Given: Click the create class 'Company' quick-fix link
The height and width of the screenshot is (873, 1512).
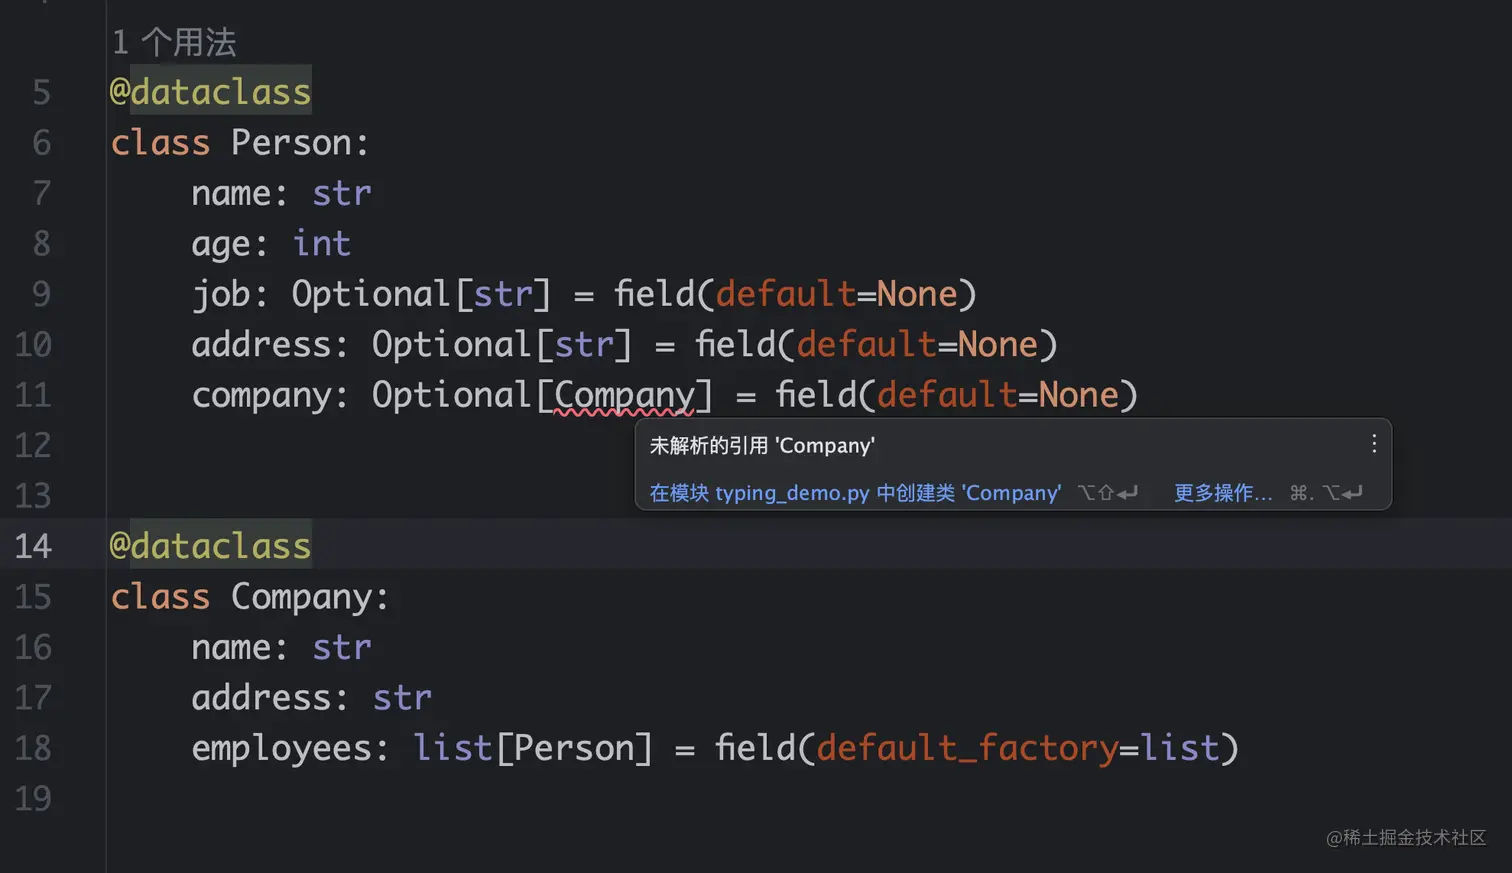Looking at the screenshot, I should 855,493.
